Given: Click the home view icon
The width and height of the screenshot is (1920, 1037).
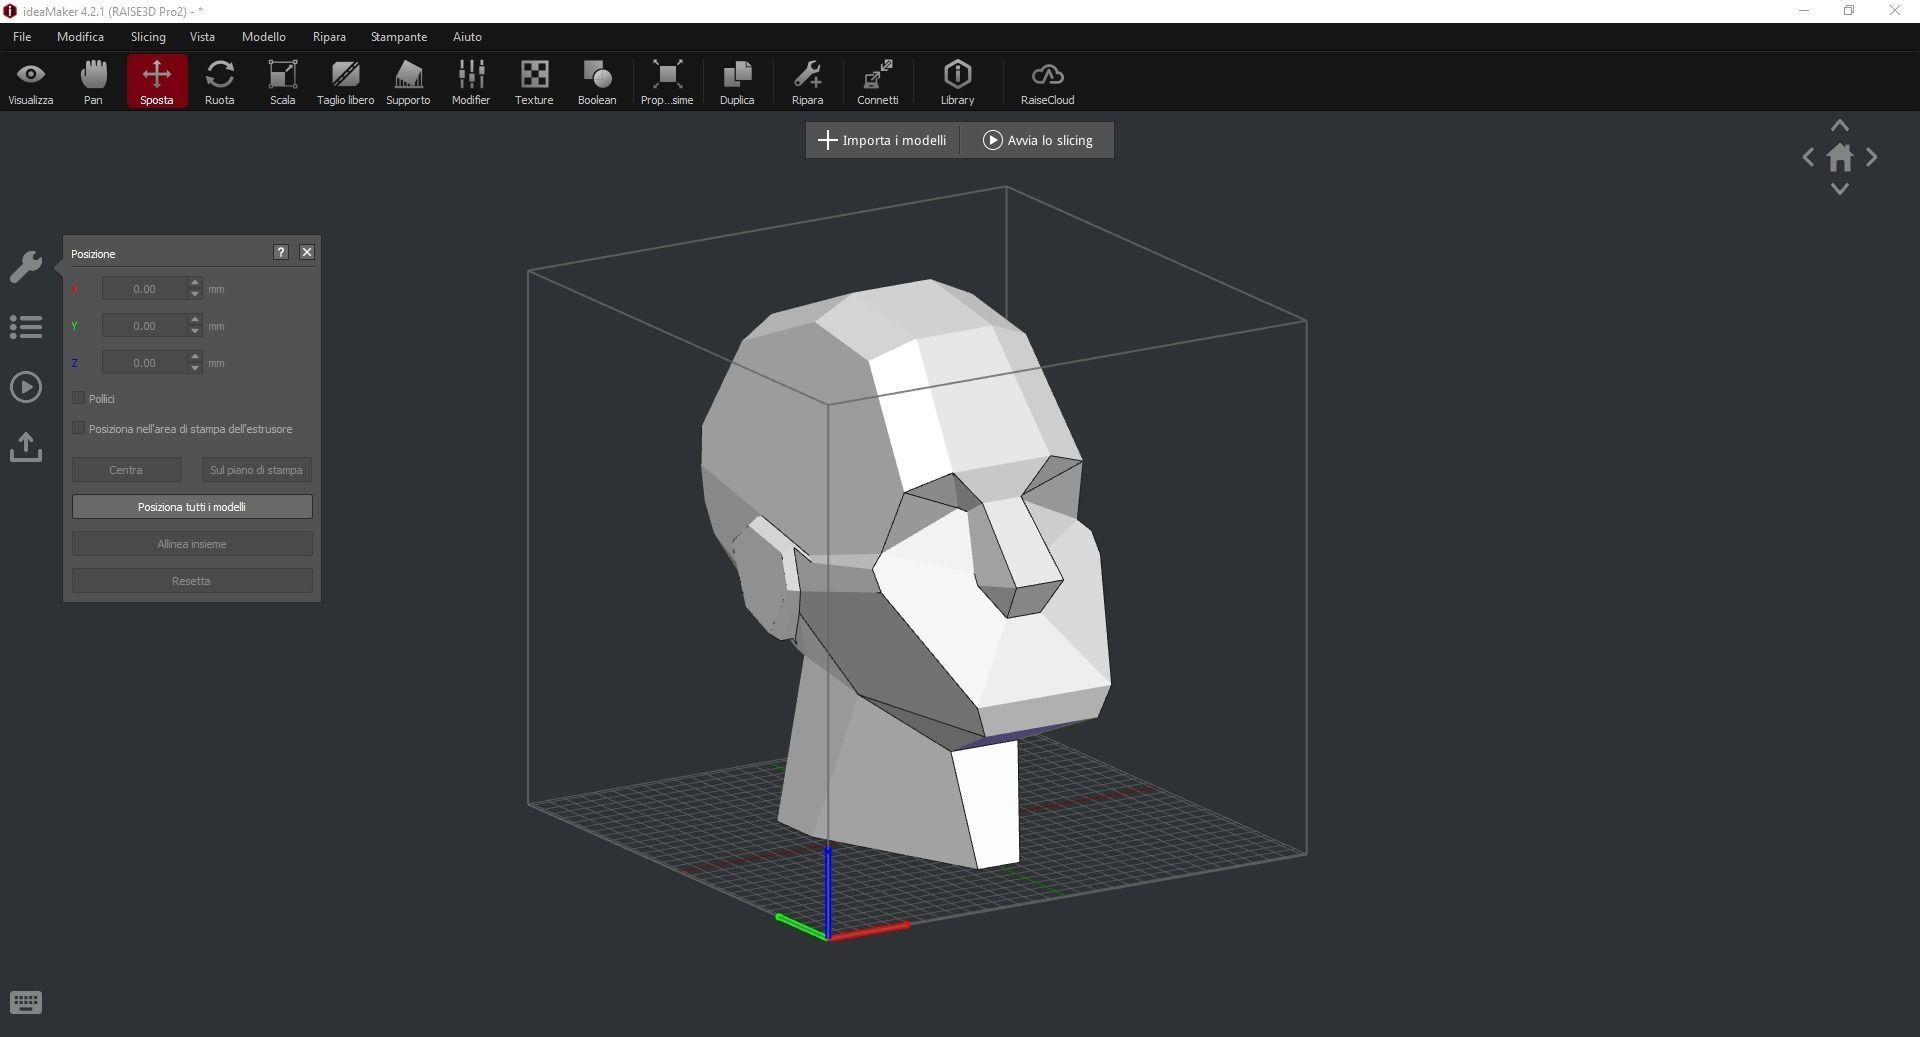Looking at the screenshot, I should [1840, 157].
